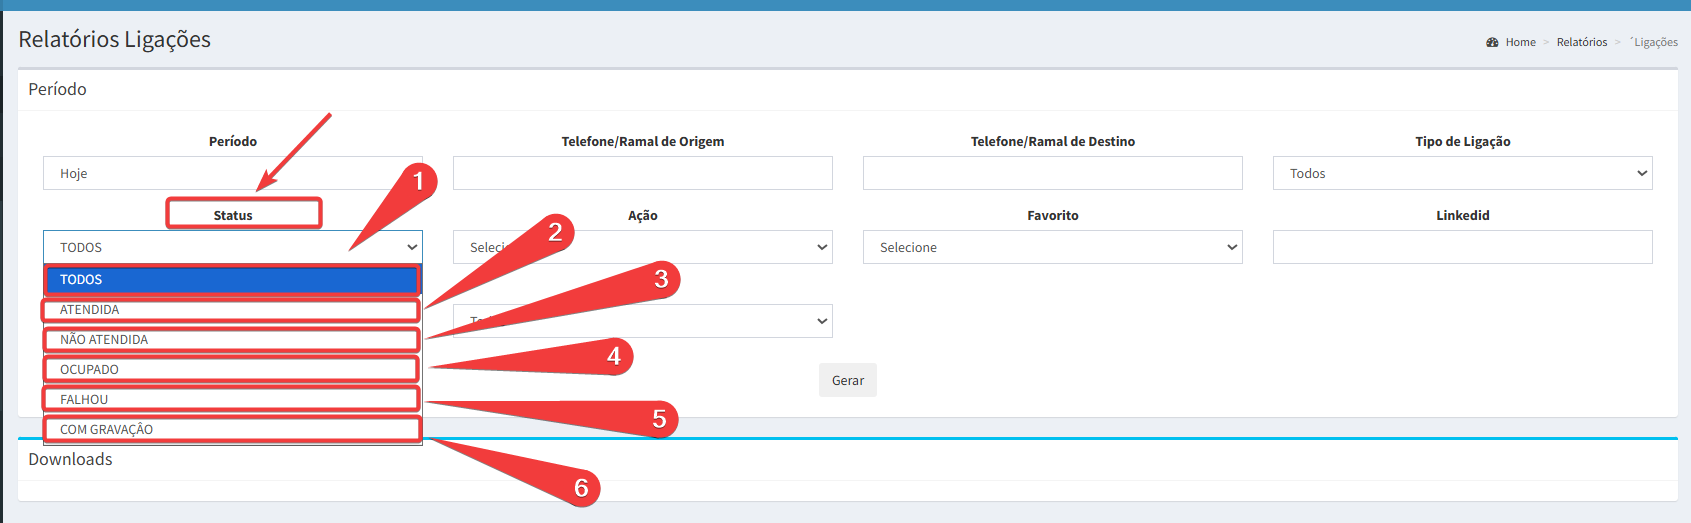Focus the Telefone/Ramal de Origem field
Viewport: 1691px width, 523px height.
[642, 173]
